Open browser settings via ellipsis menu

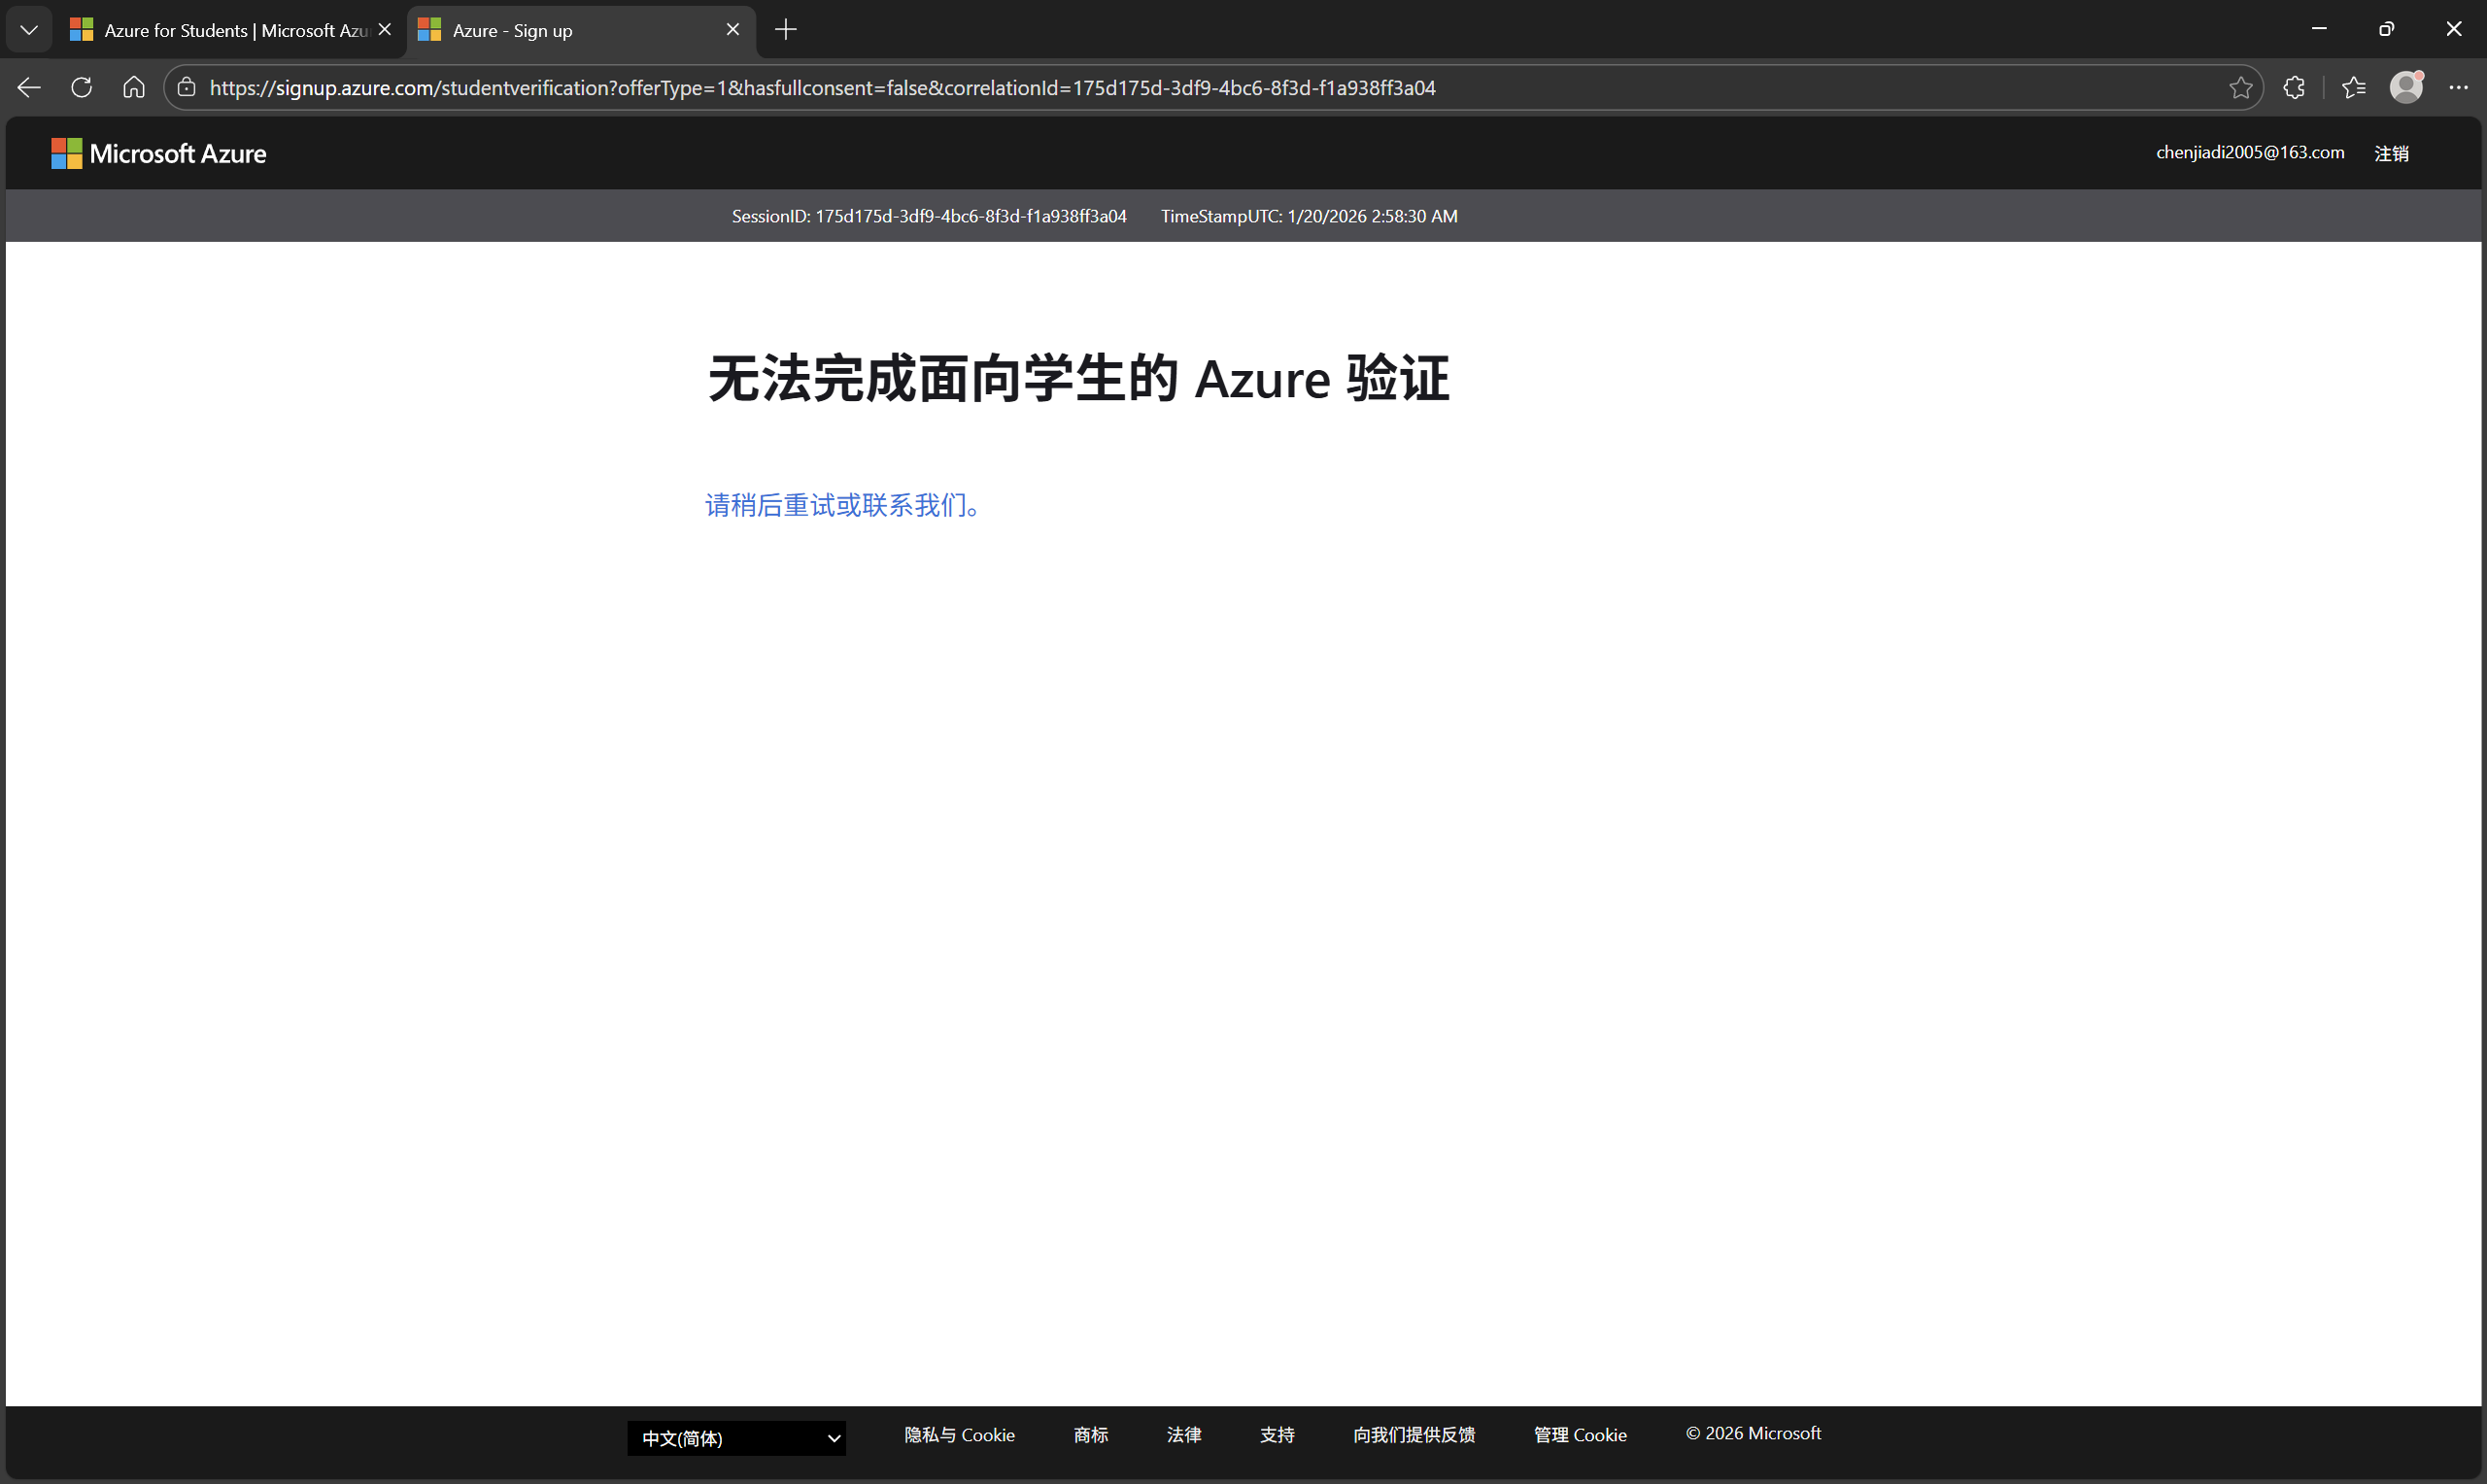[x=2460, y=87]
